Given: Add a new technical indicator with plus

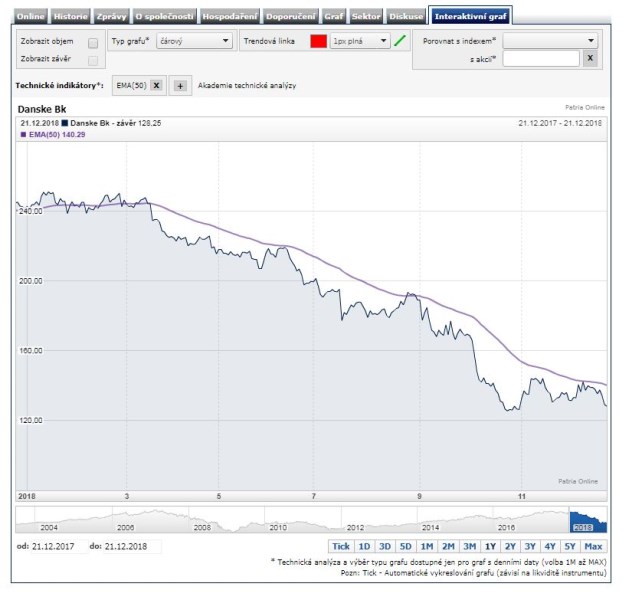Looking at the screenshot, I should pos(180,86).
